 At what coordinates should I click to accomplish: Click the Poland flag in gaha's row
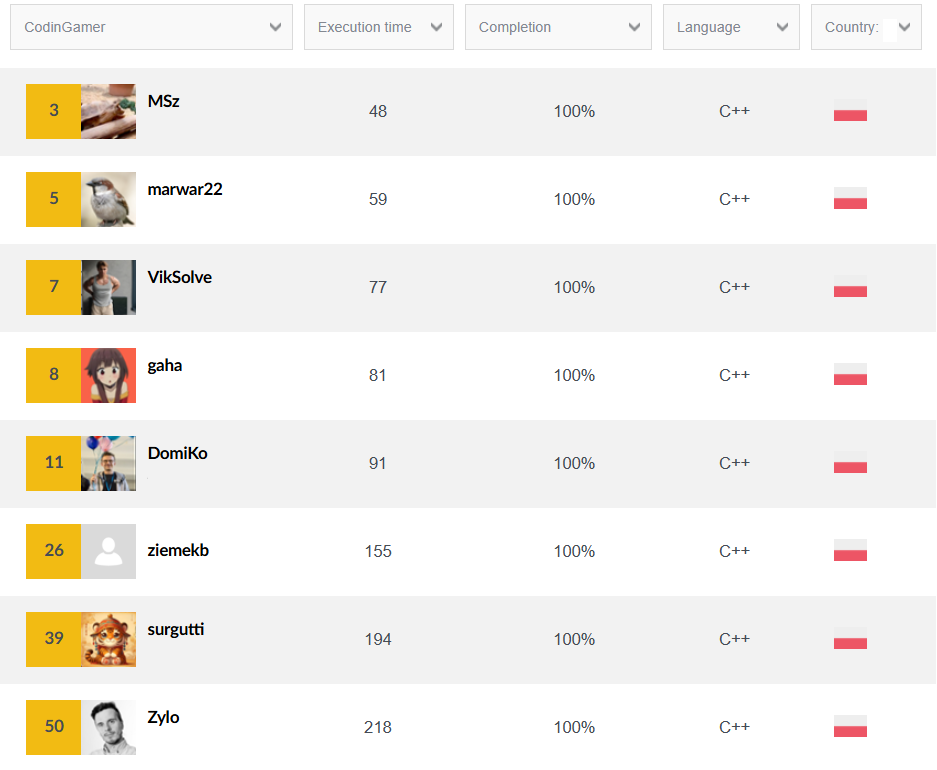tap(850, 374)
